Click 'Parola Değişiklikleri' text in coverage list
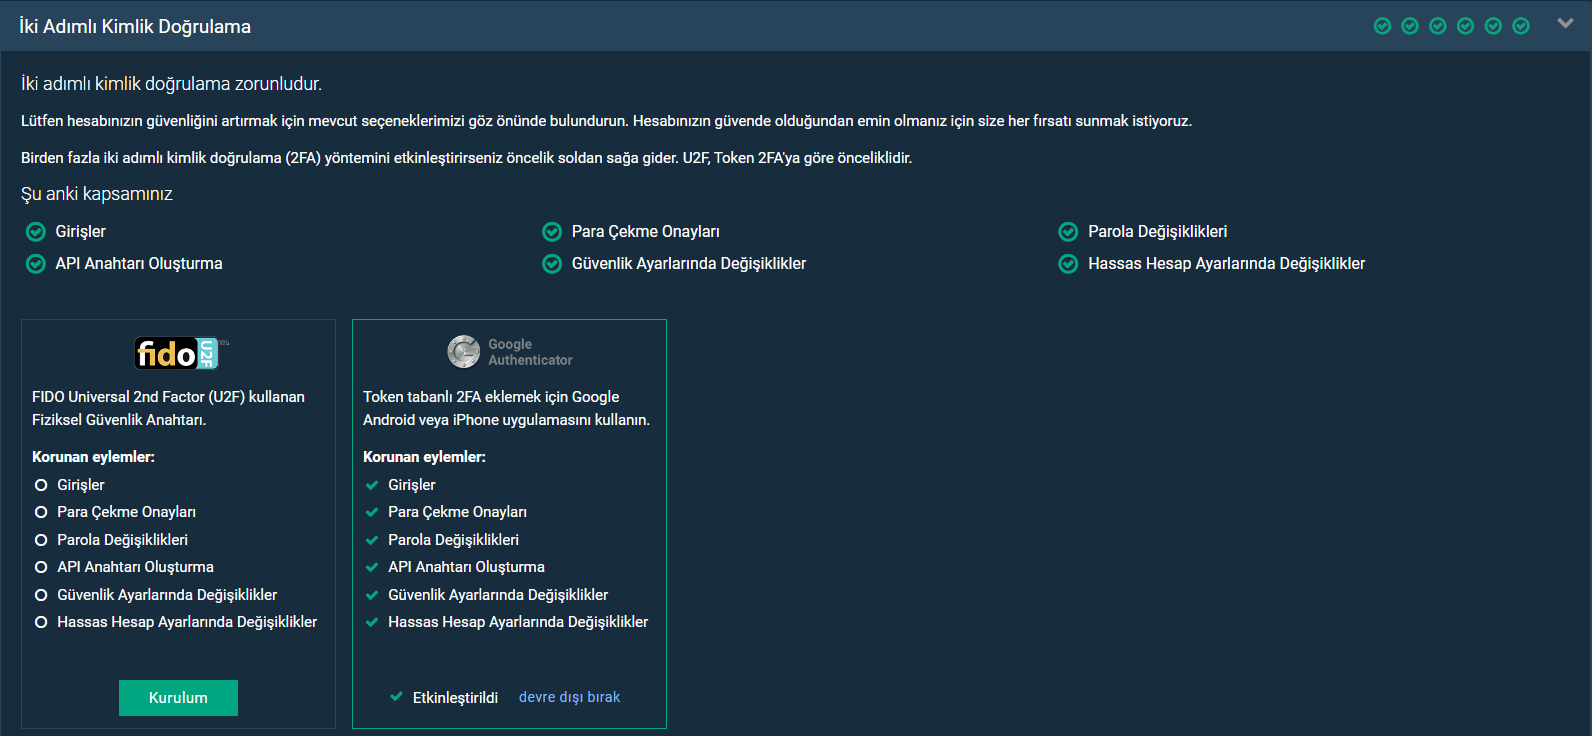1592x736 pixels. [1158, 232]
